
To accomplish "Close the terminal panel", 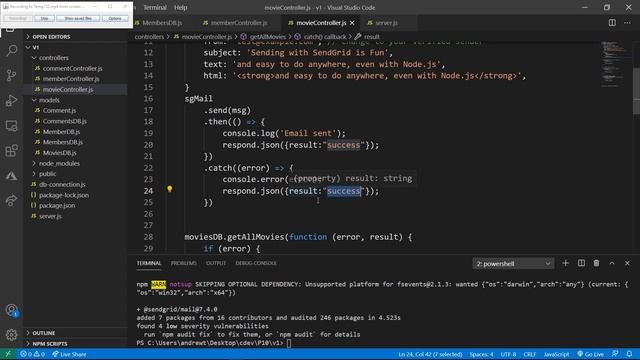I will [x=627, y=263].
